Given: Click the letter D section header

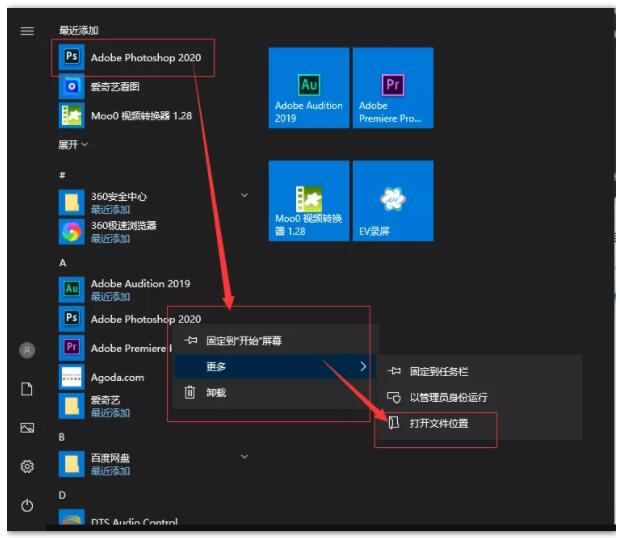Looking at the screenshot, I should click(x=62, y=495).
